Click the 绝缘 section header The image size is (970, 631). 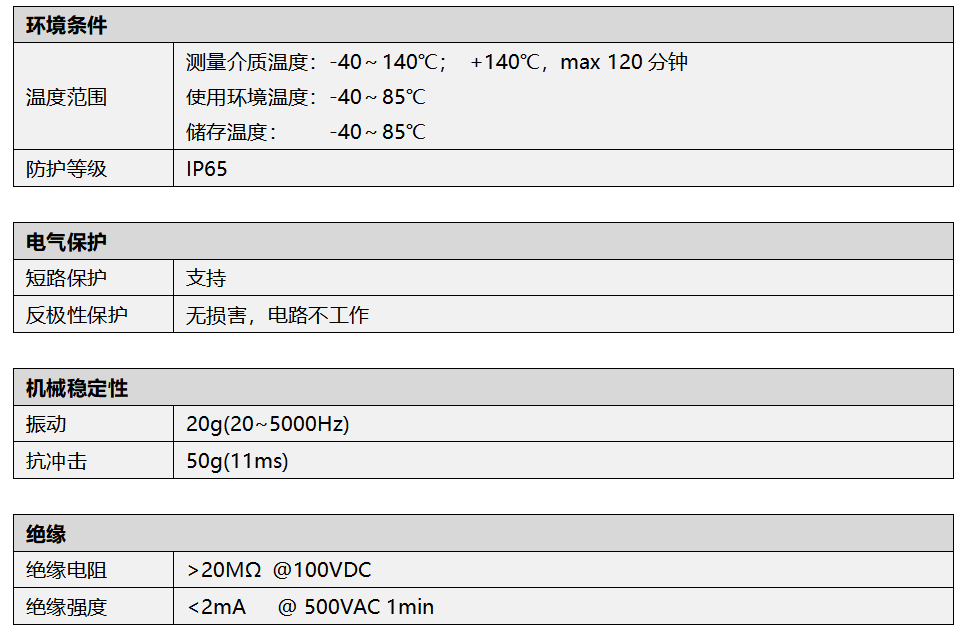pyautogui.click(x=46, y=534)
